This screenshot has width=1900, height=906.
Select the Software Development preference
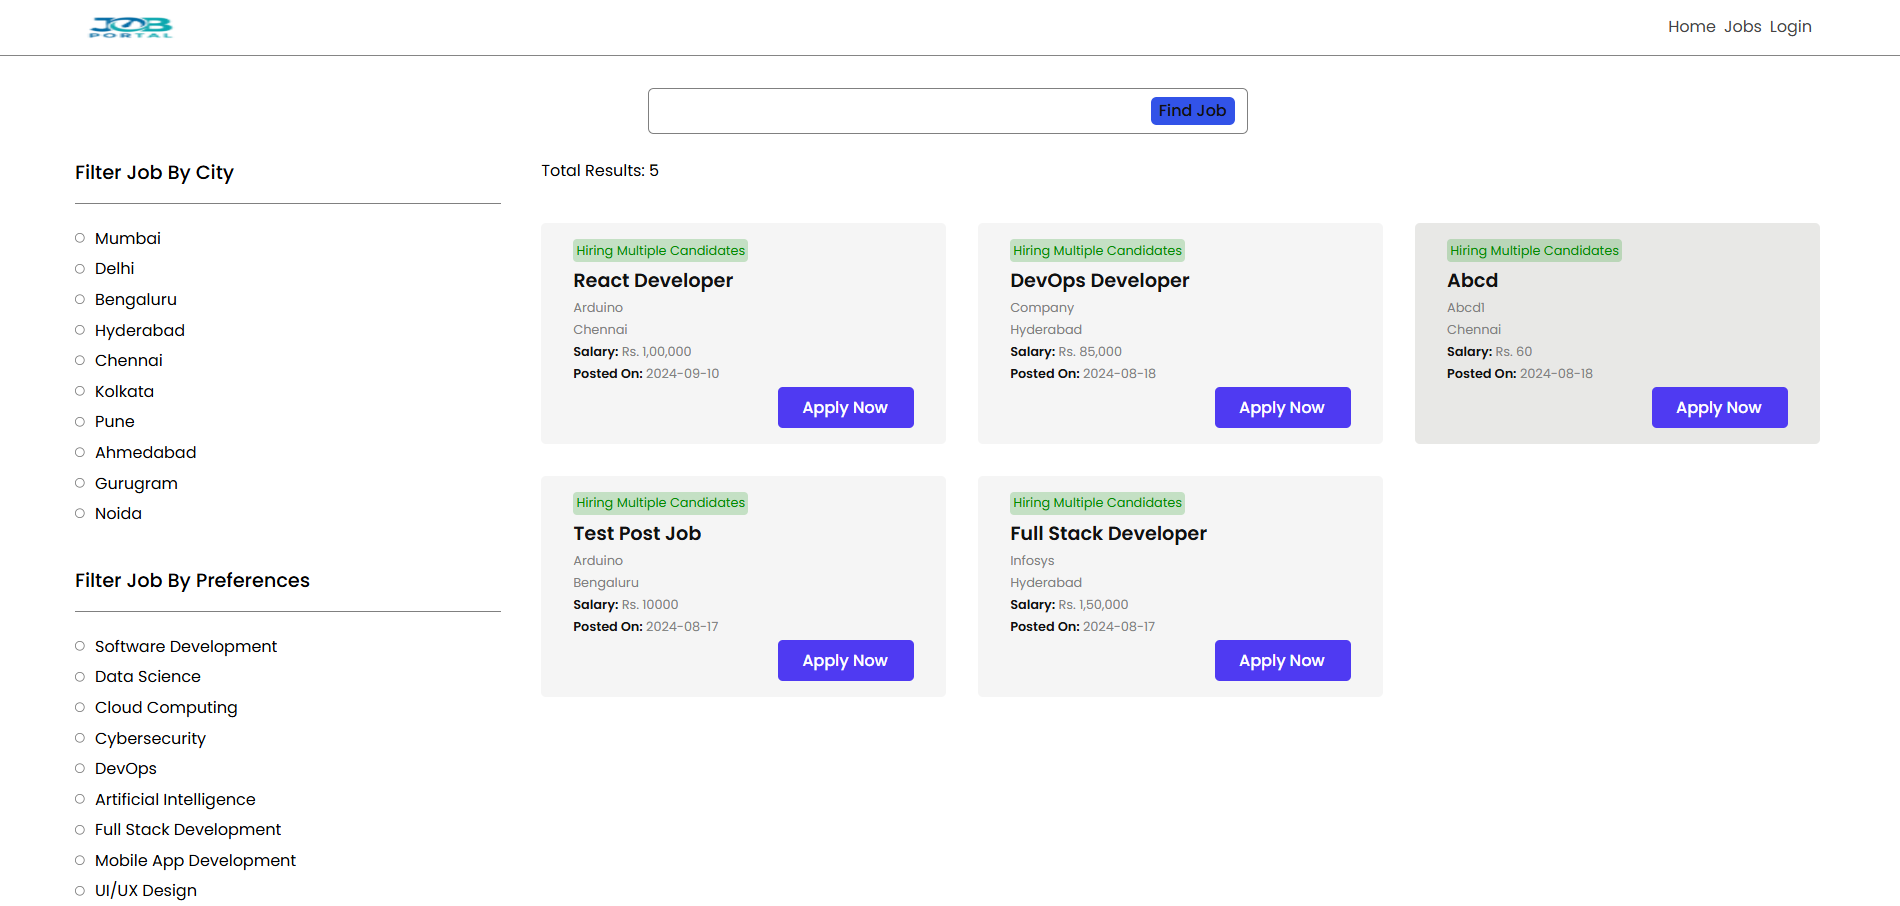click(x=80, y=645)
